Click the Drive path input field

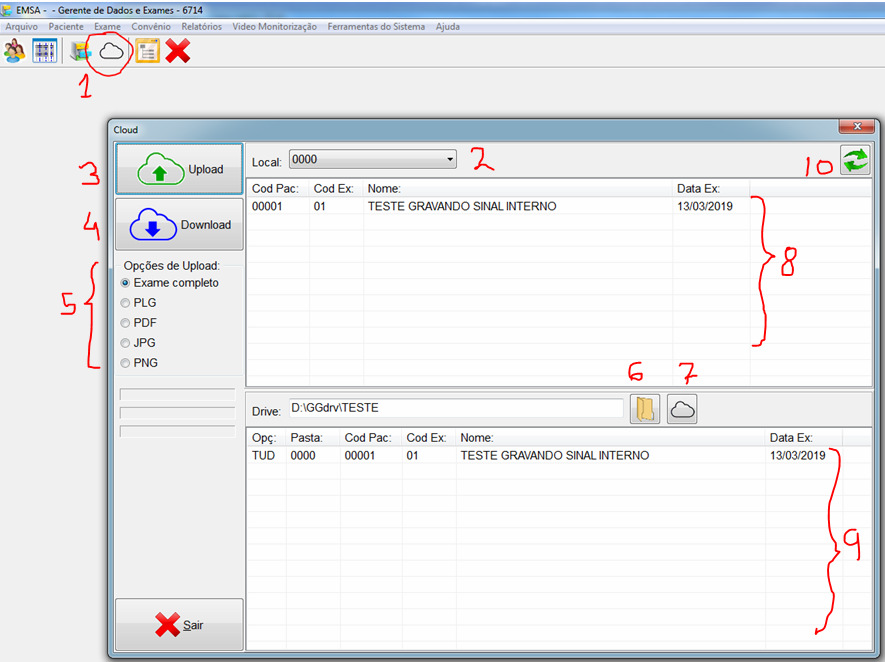click(455, 408)
